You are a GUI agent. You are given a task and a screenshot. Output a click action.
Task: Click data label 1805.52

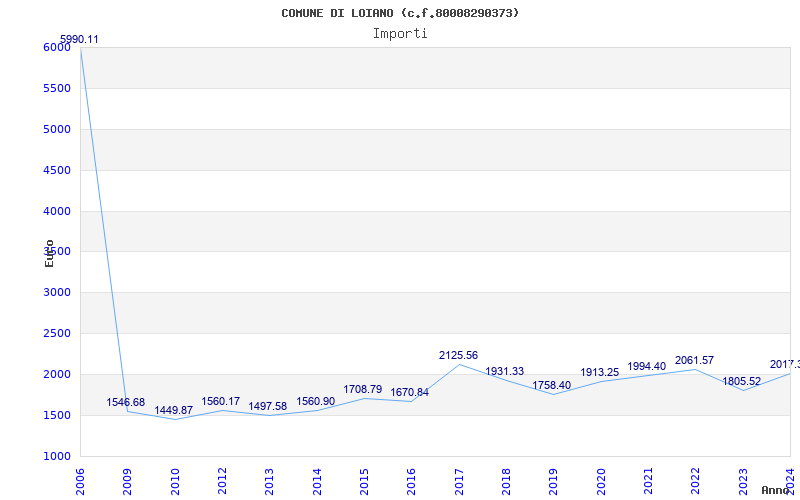(x=741, y=381)
